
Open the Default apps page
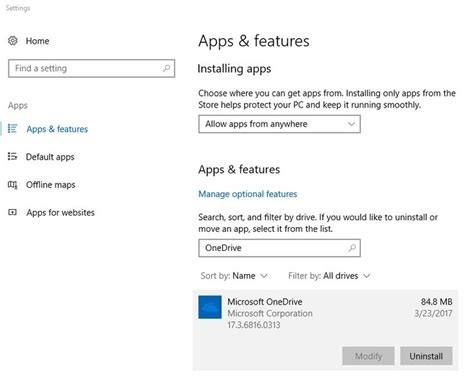pyautogui.click(x=50, y=157)
